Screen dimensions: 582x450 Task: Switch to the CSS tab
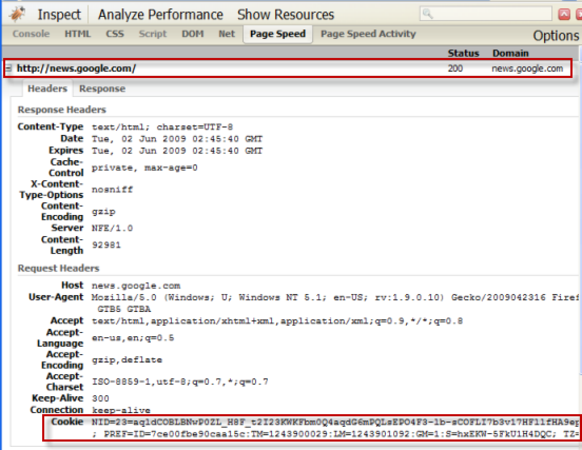(115, 34)
